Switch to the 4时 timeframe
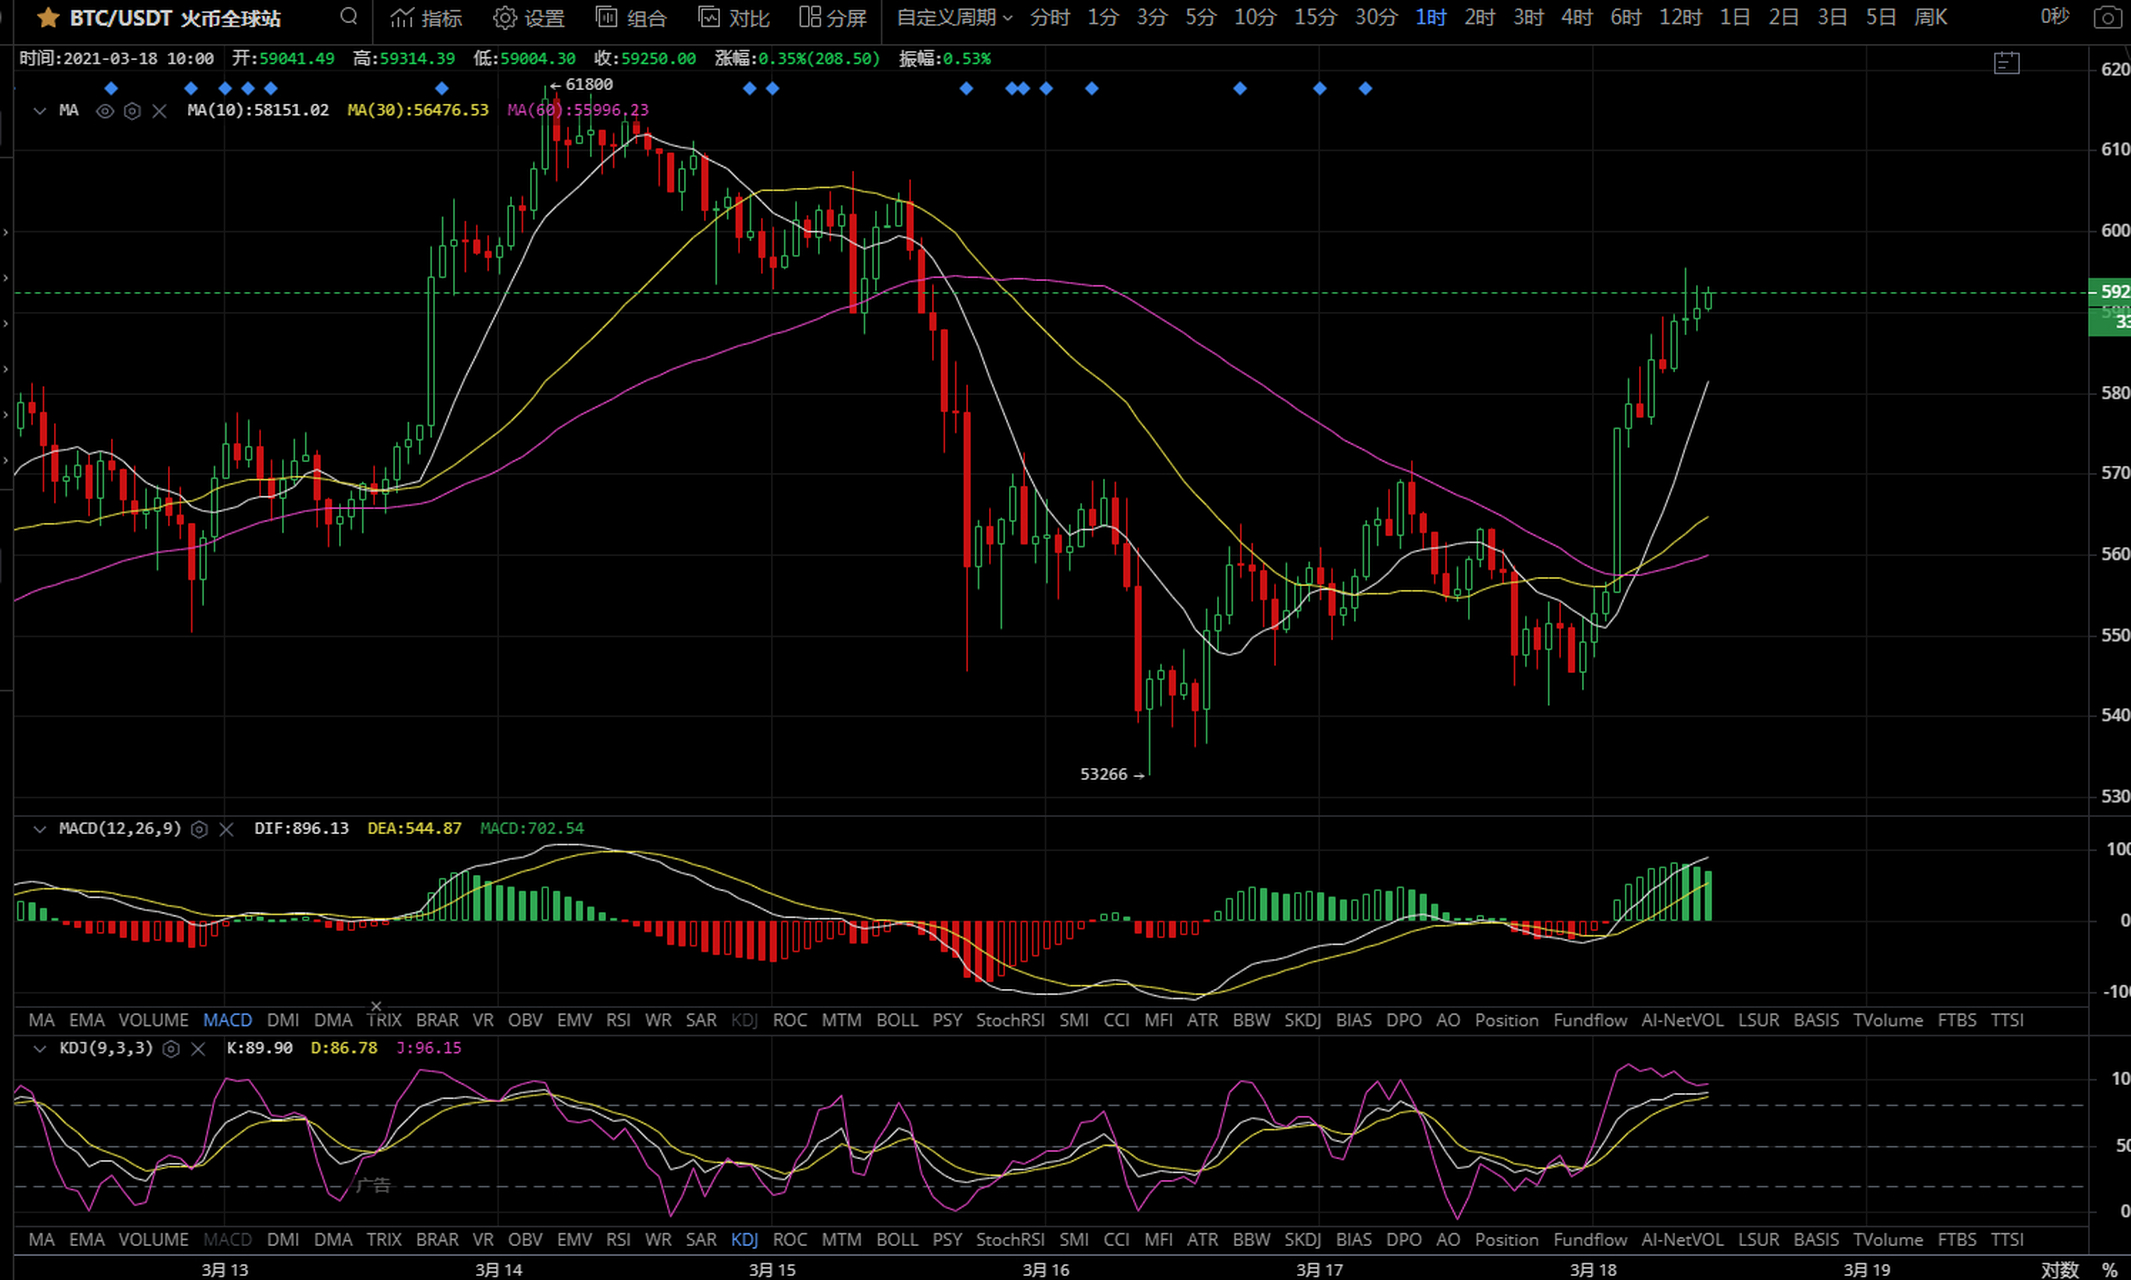The image size is (2131, 1280). (1576, 18)
